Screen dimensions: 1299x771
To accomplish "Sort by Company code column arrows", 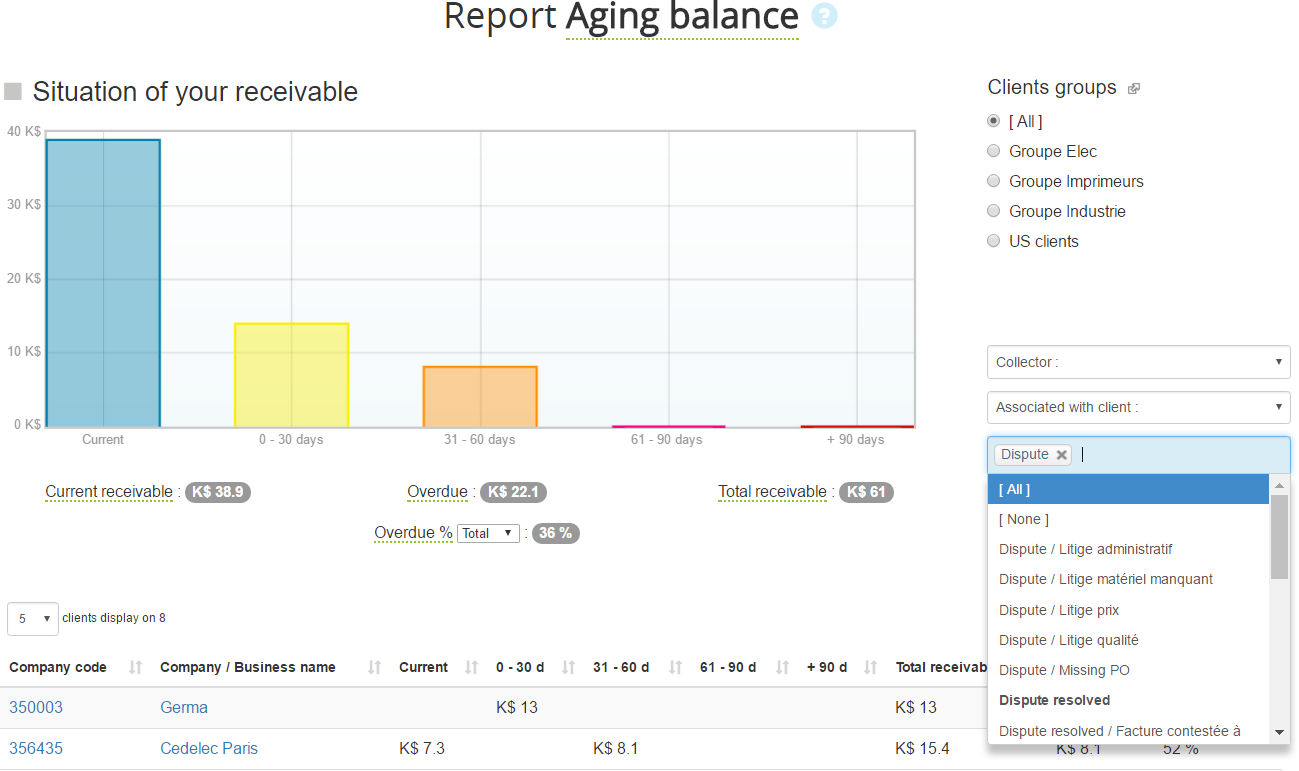I will [x=136, y=668].
